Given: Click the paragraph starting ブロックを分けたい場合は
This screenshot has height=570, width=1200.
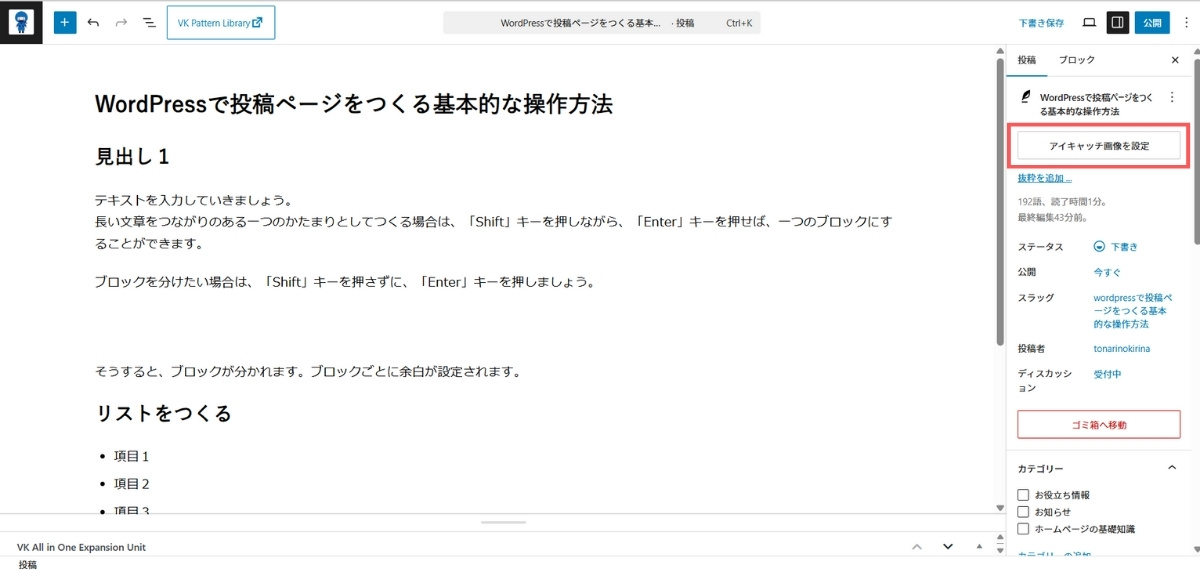Looking at the screenshot, I should [345, 282].
